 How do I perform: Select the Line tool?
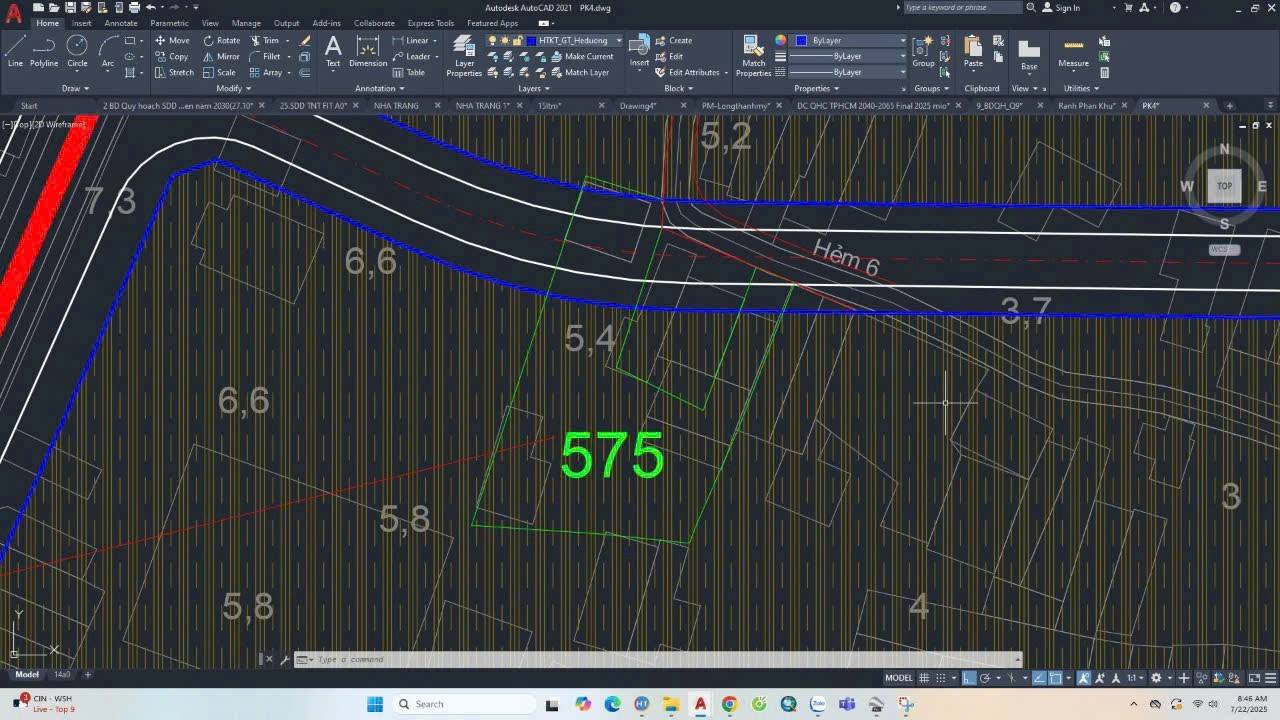pos(14,52)
